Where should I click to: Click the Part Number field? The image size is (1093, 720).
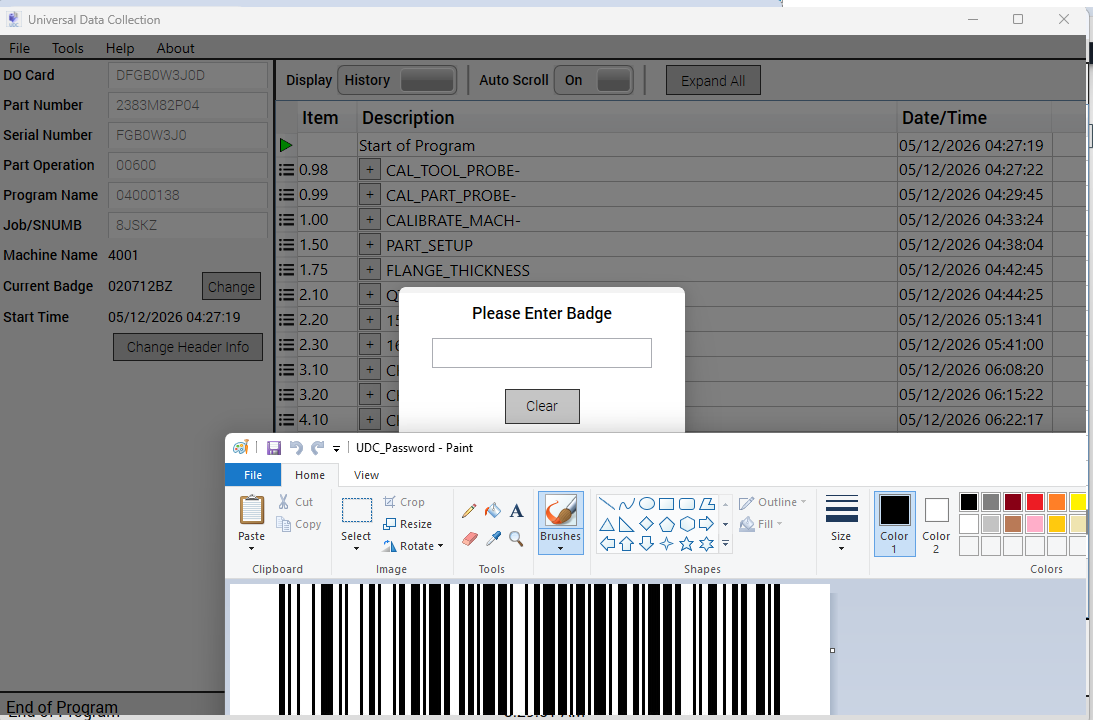coord(188,105)
